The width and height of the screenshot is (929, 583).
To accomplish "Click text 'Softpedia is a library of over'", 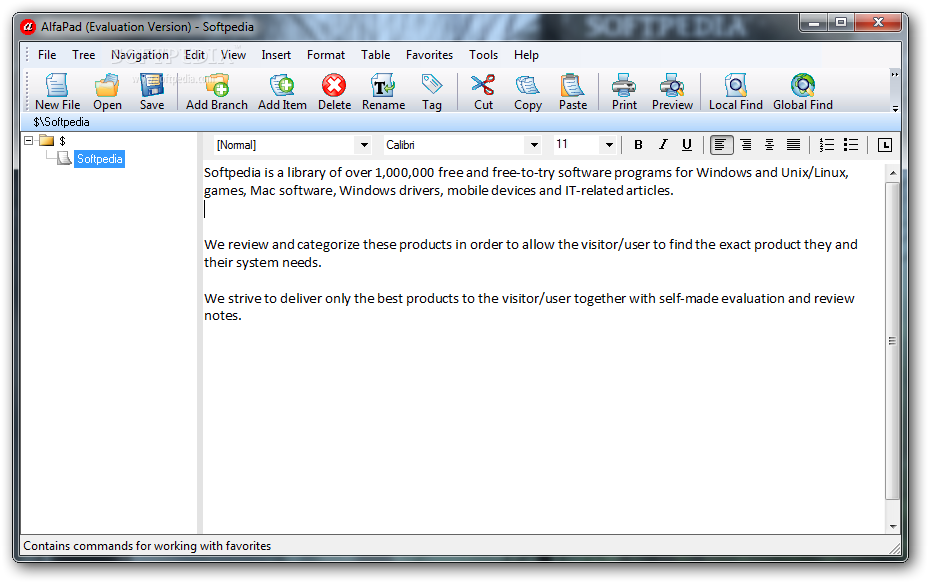I will tap(288, 172).
